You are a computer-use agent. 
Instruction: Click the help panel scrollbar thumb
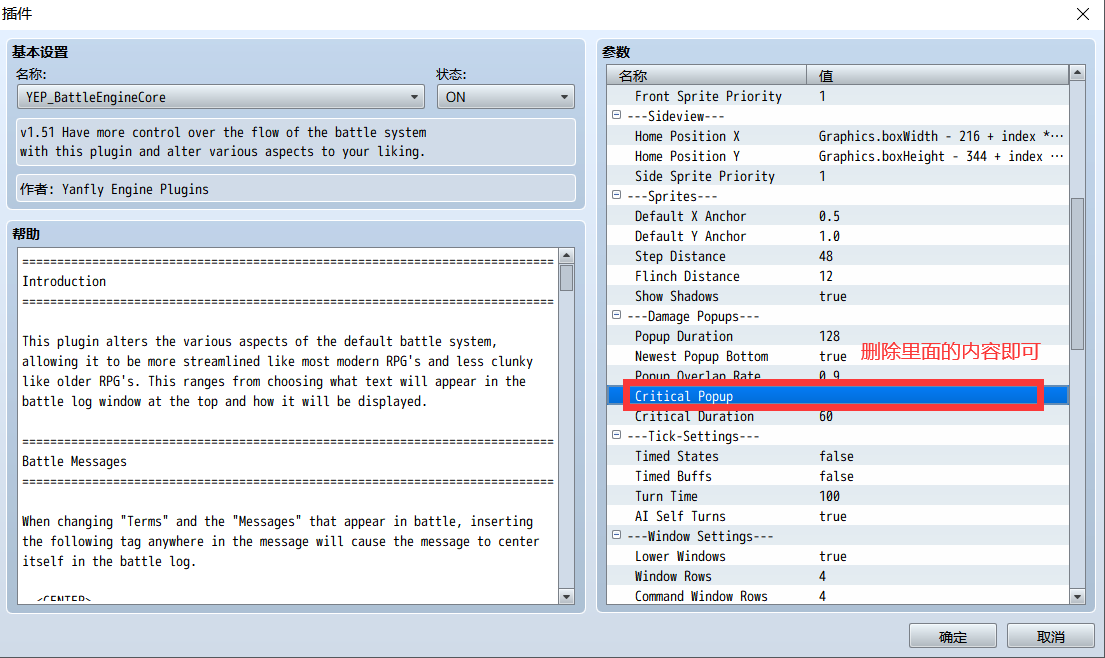click(567, 278)
